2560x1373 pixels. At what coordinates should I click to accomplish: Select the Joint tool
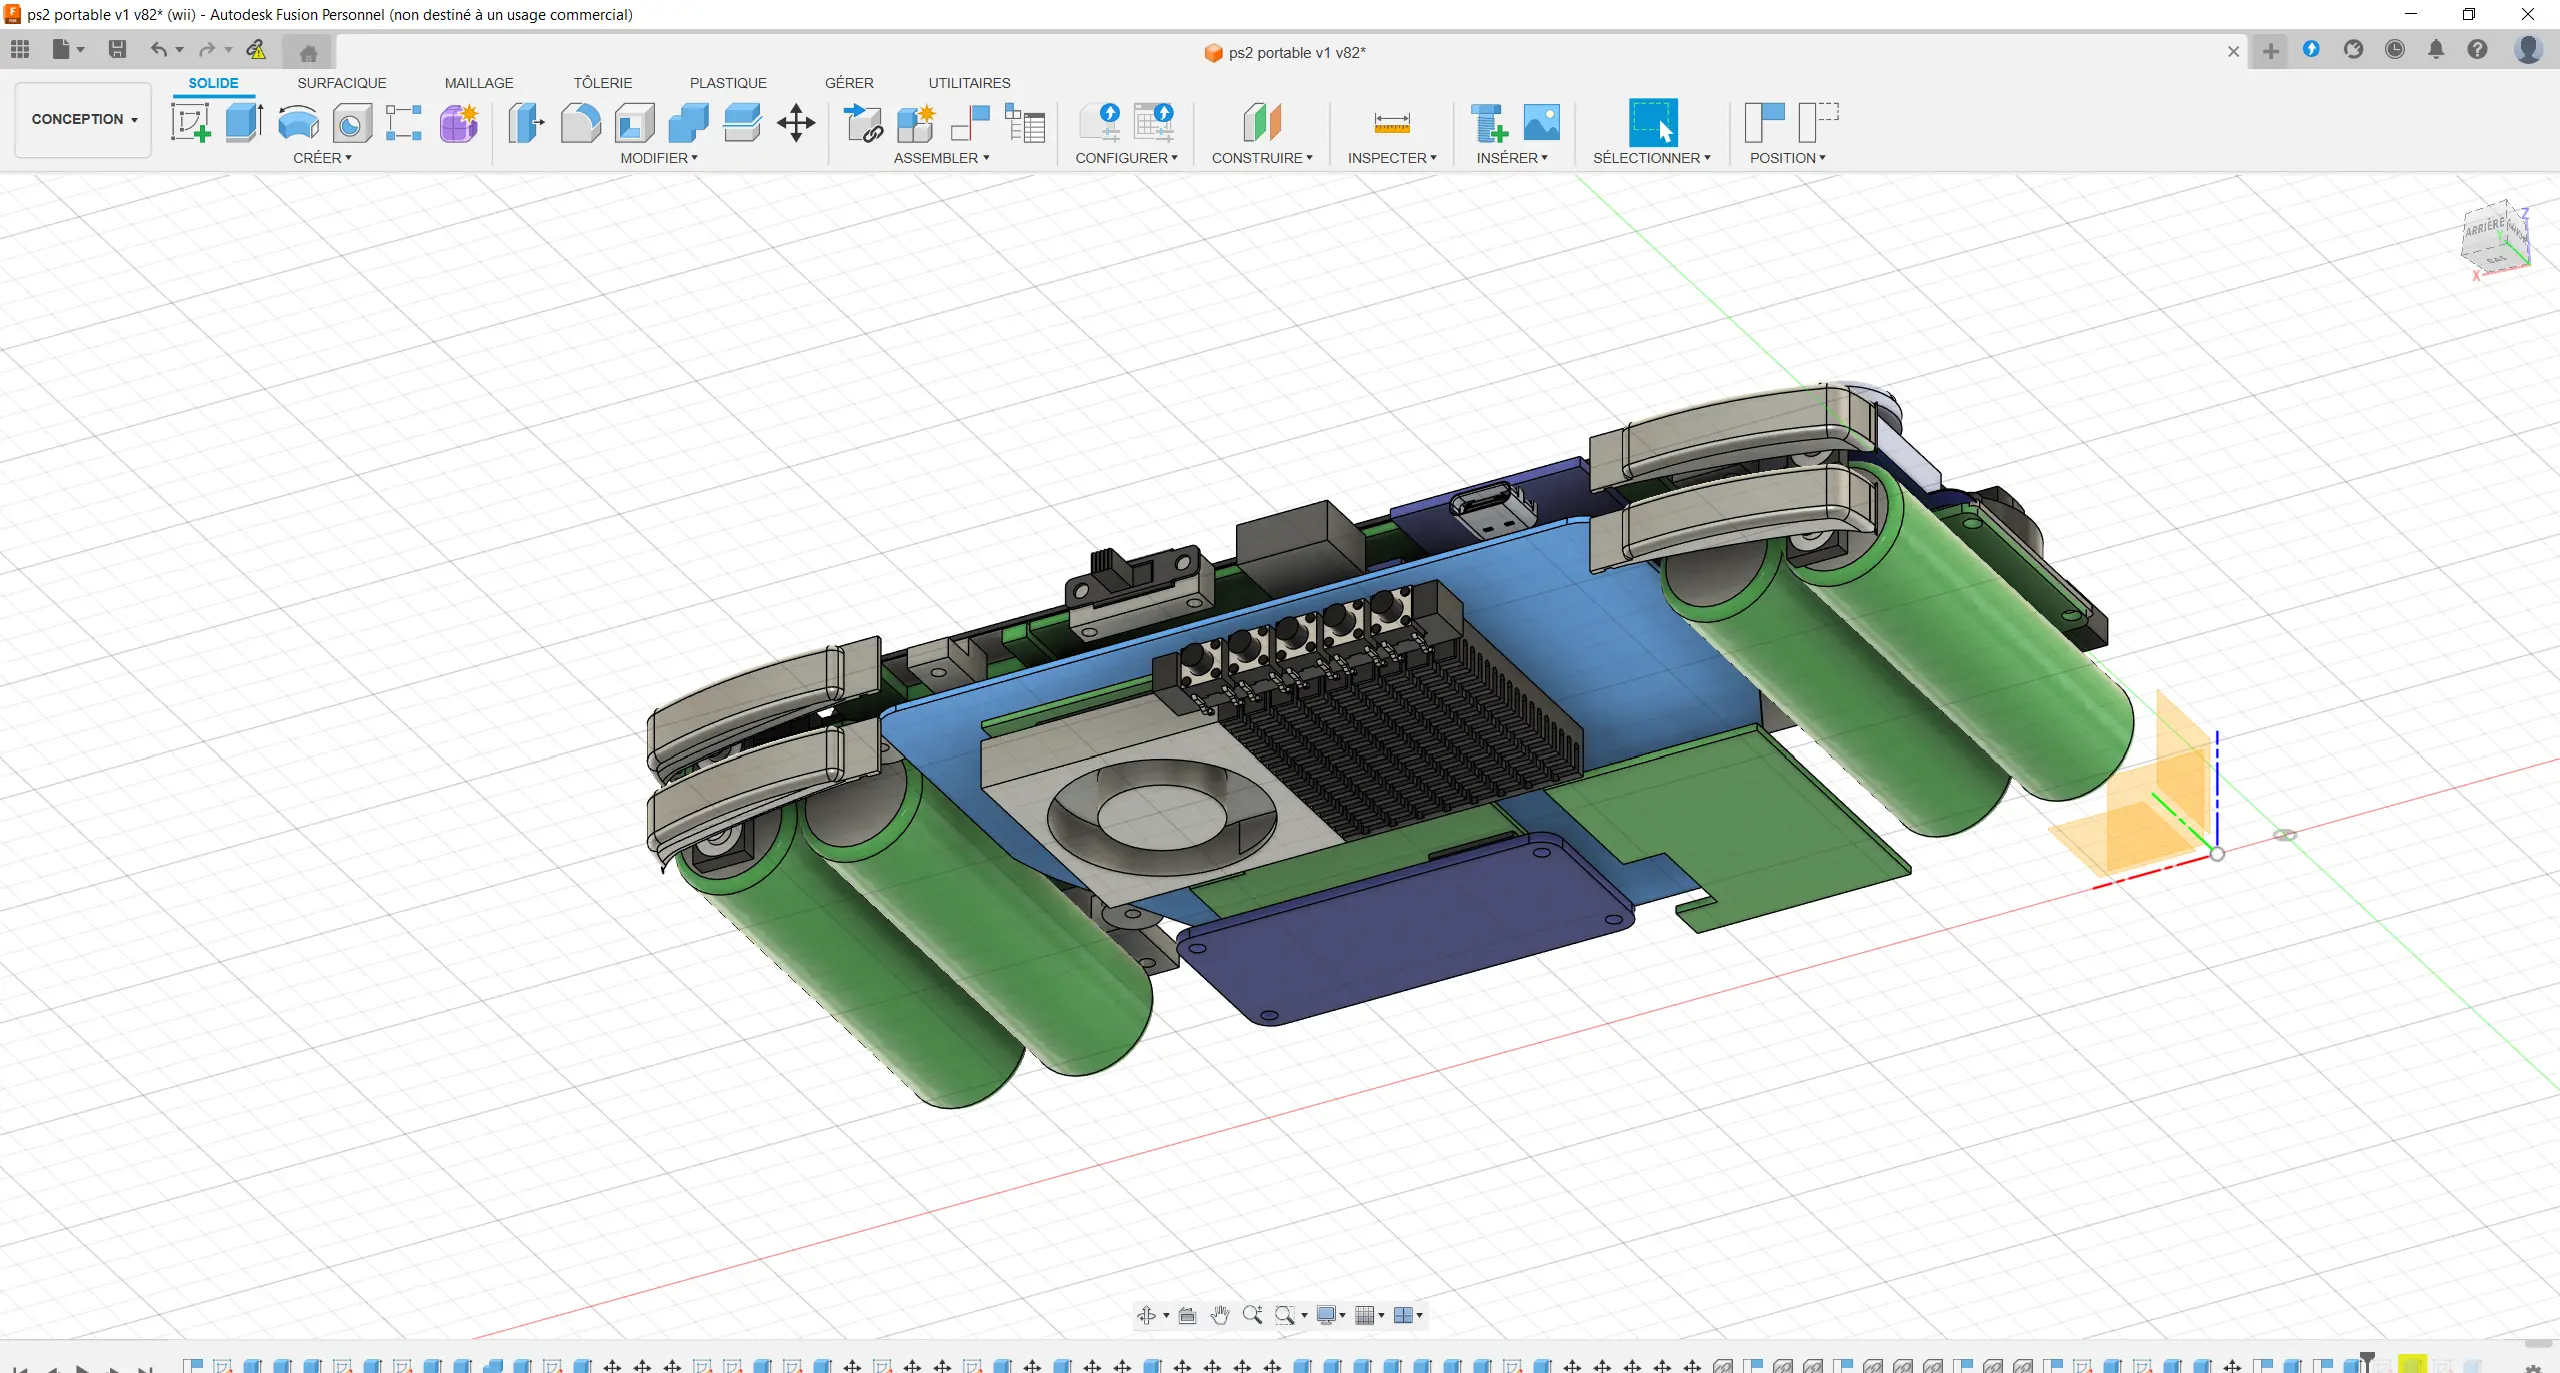click(970, 124)
